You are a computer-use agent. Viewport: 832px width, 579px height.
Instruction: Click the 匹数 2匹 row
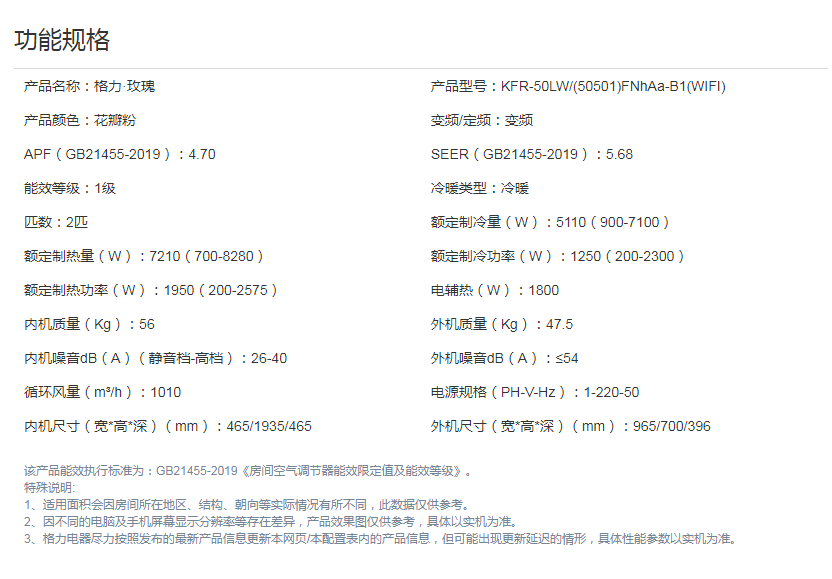point(62,222)
